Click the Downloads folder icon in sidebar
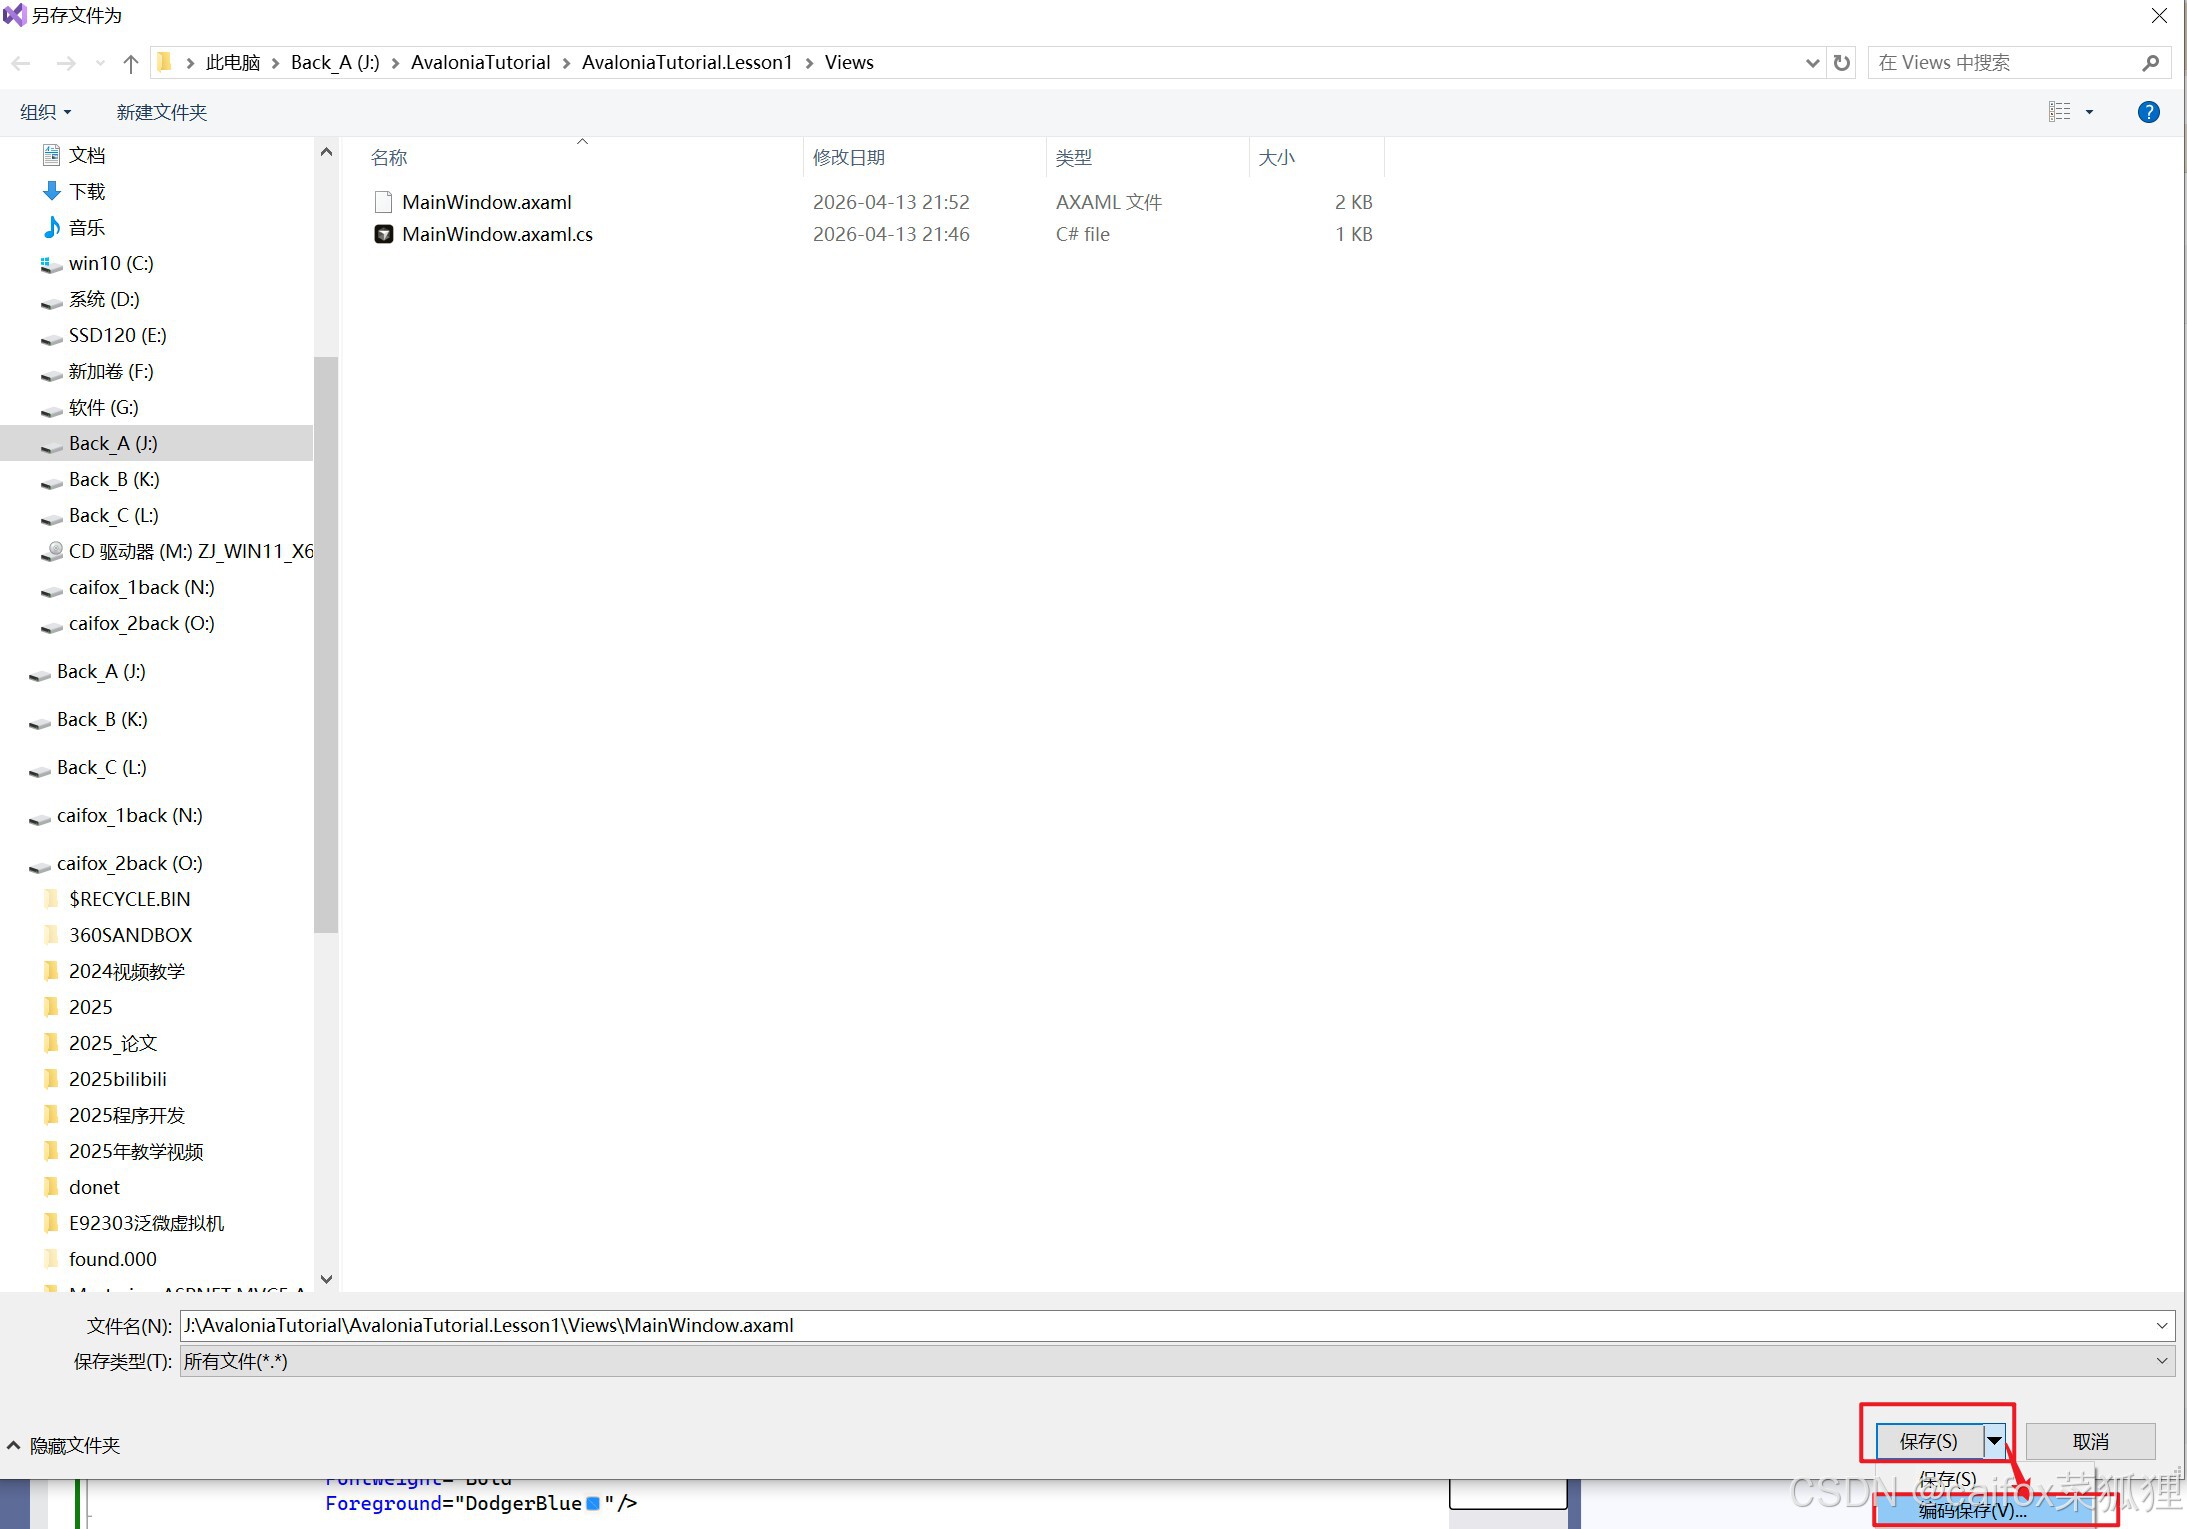This screenshot has height=1529, width=2187. (x=52, y=191)
